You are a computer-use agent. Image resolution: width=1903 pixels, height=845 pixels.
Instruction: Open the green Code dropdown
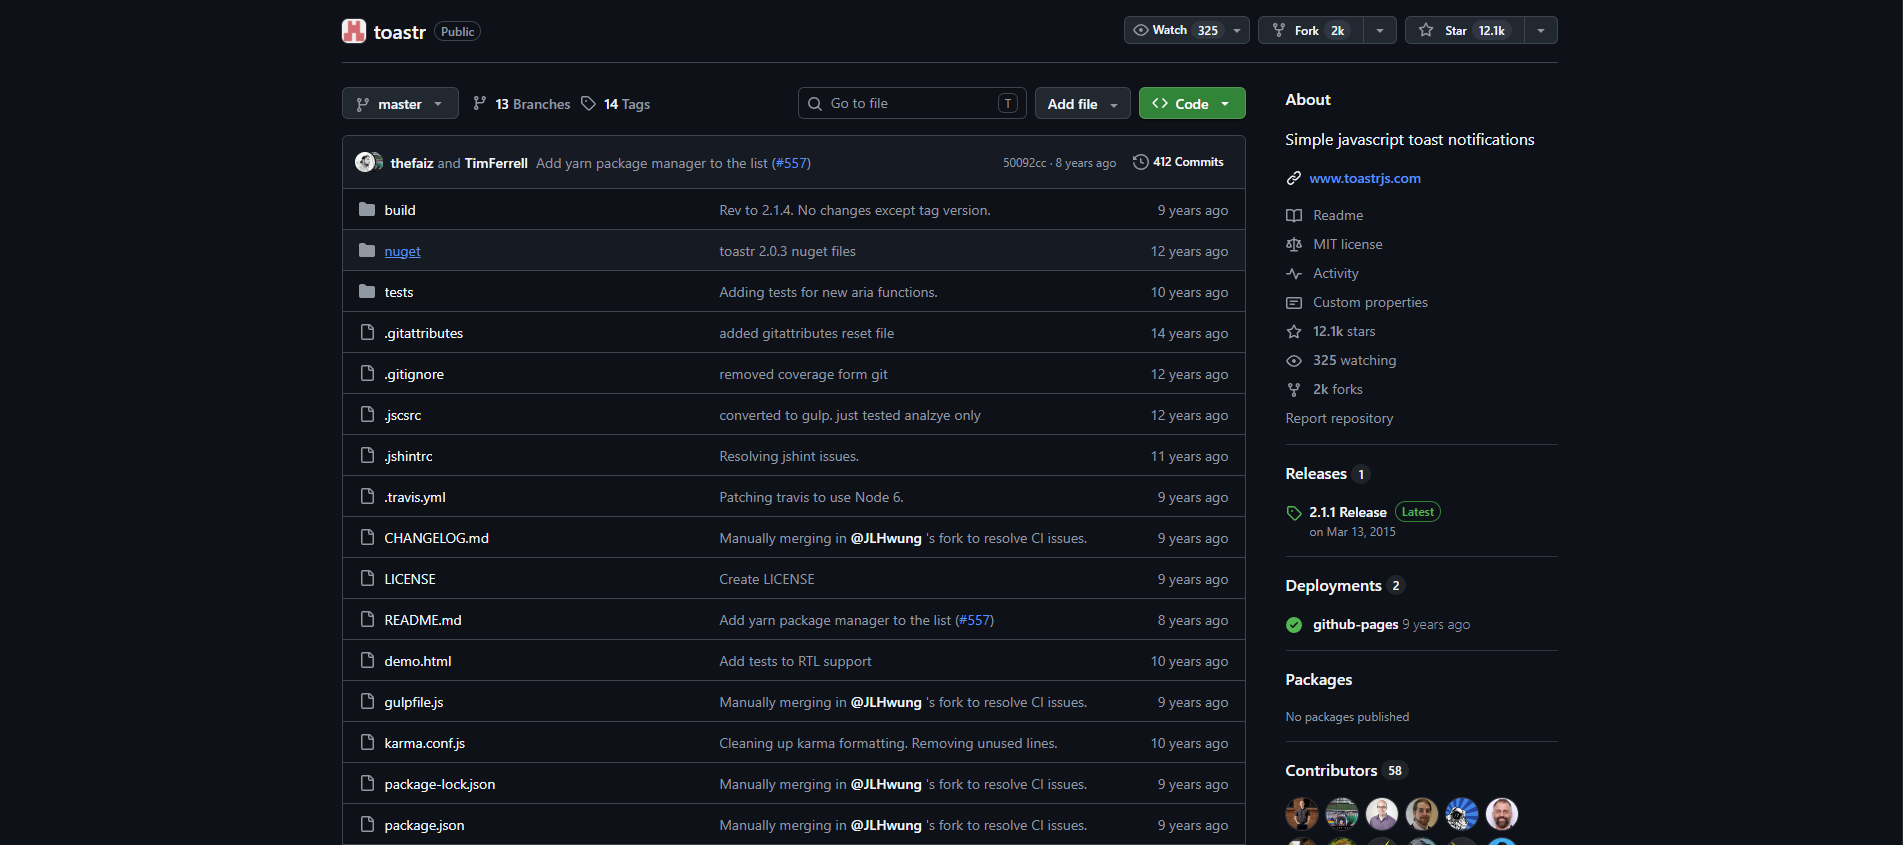(x=1192, y=103)
